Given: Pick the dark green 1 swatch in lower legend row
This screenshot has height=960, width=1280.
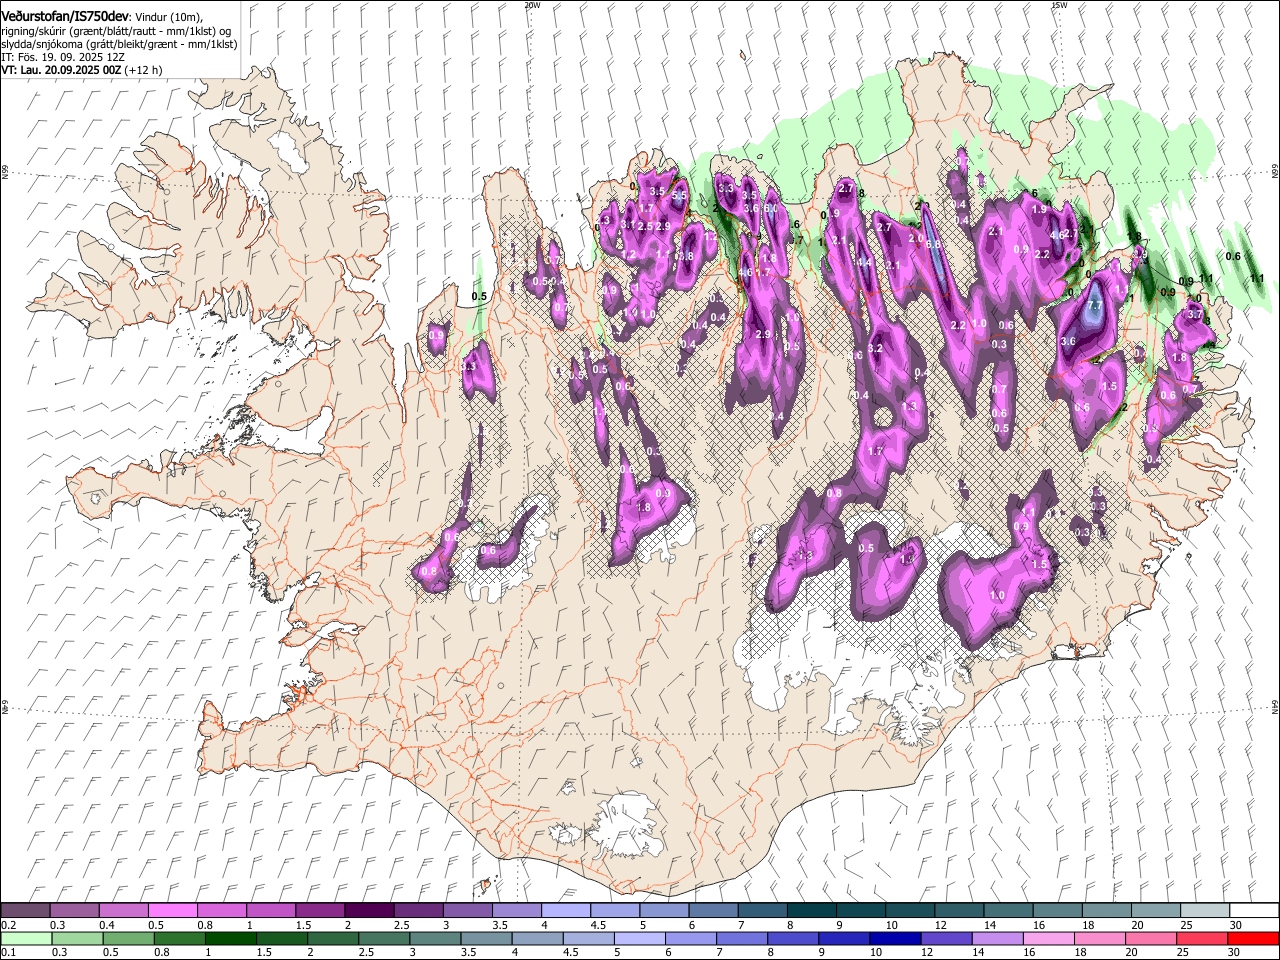Looking at the screenshot, I should (230, 938).
